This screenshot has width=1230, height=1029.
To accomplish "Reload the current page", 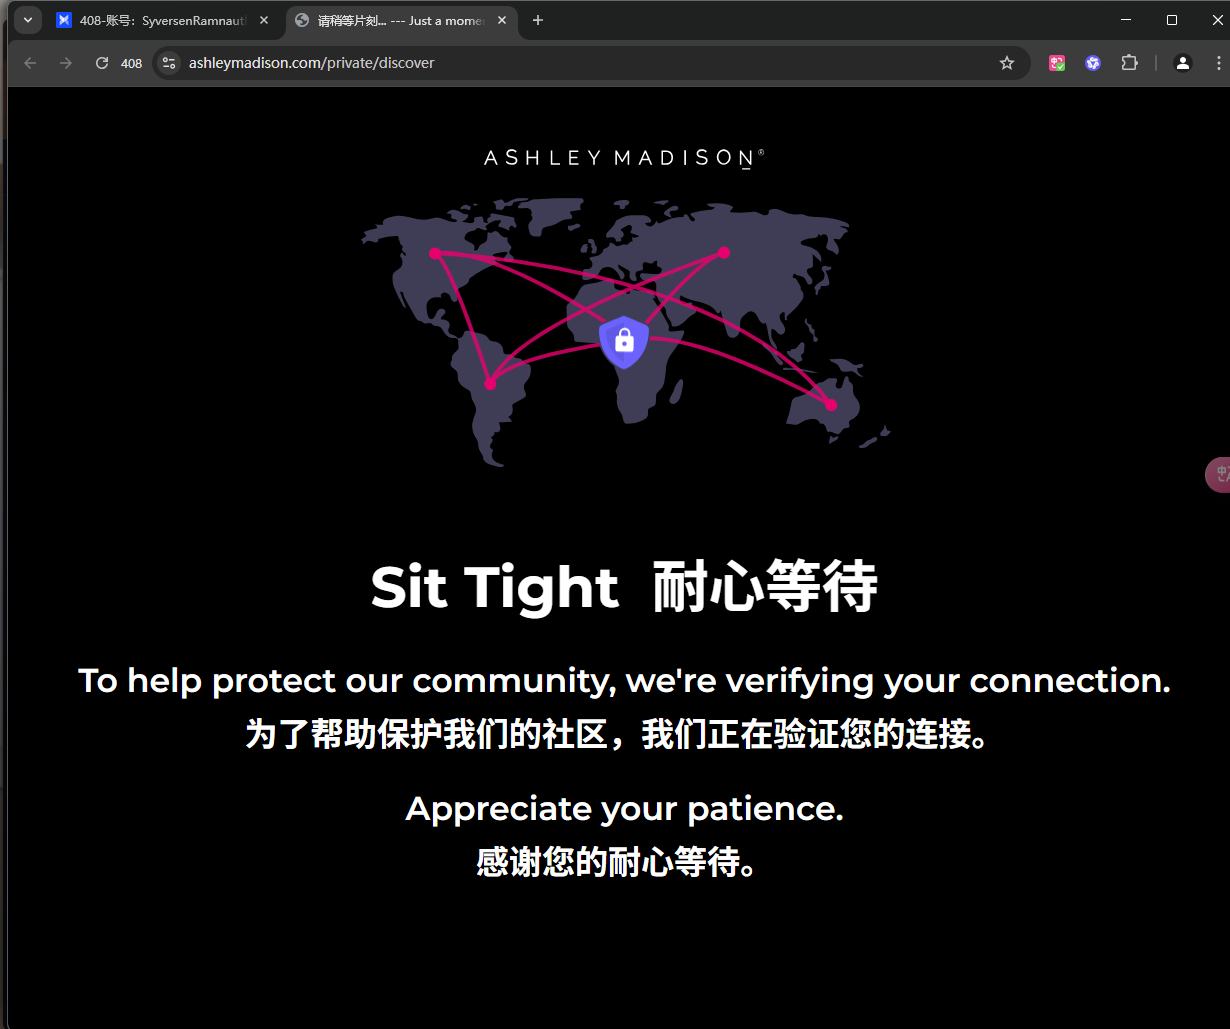I will tap(101, 63).
